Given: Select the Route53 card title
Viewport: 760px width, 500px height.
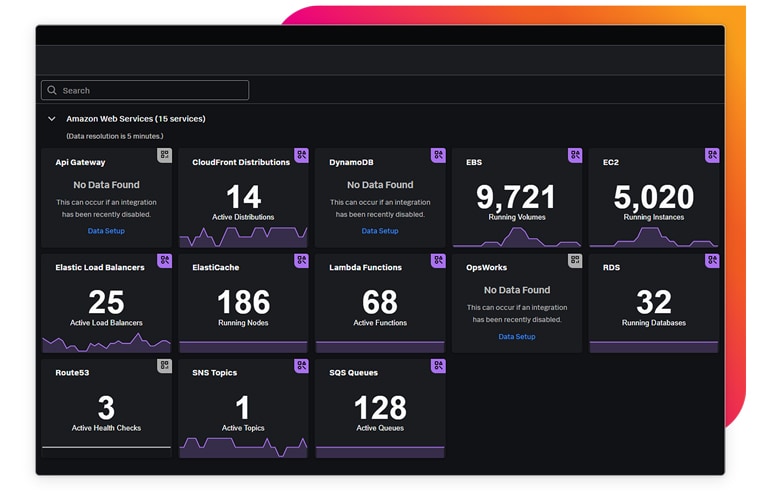Looking at the screenshot, I should coord(72,373).
